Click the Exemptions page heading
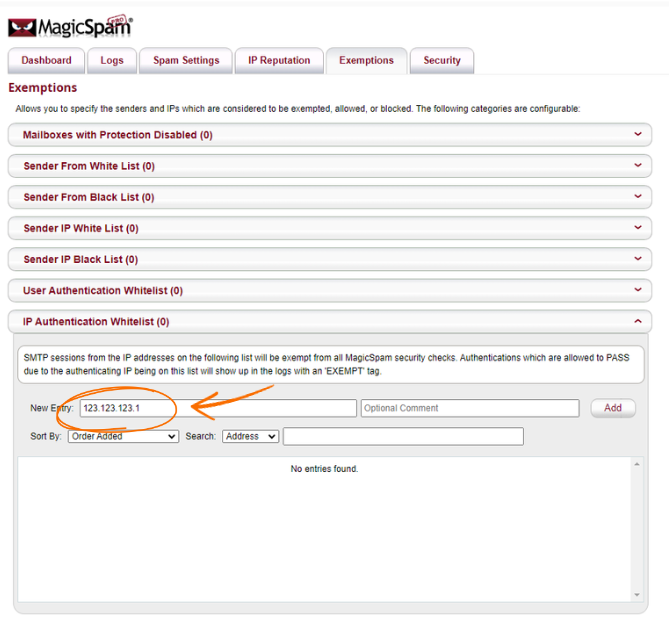669x623 pixels. pos(43,88)
